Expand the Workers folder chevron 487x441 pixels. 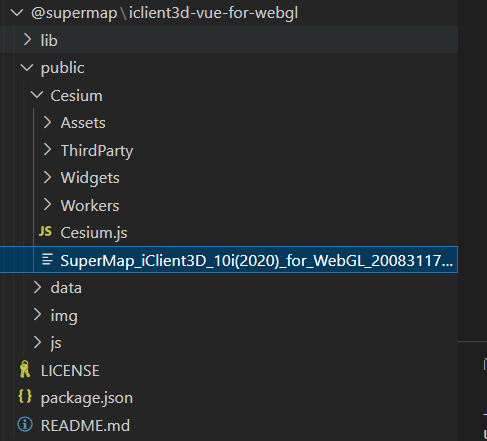[47, 205]
